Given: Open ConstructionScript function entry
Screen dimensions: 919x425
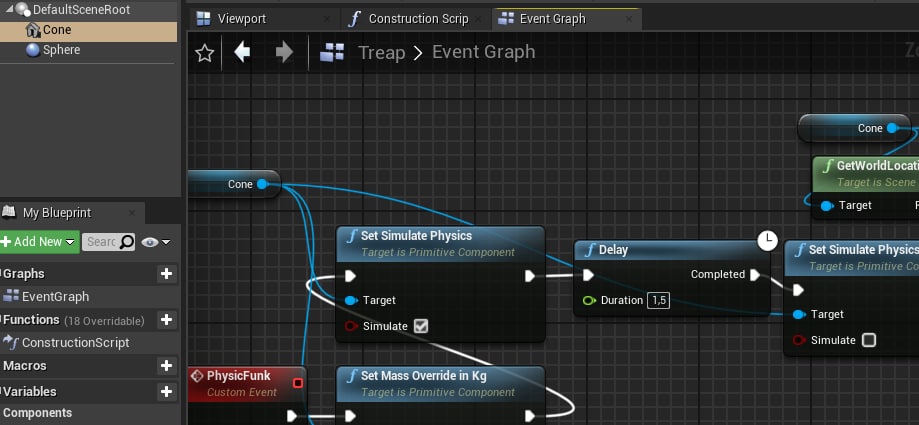Looking at the screenshot, I should click(75, 343).
